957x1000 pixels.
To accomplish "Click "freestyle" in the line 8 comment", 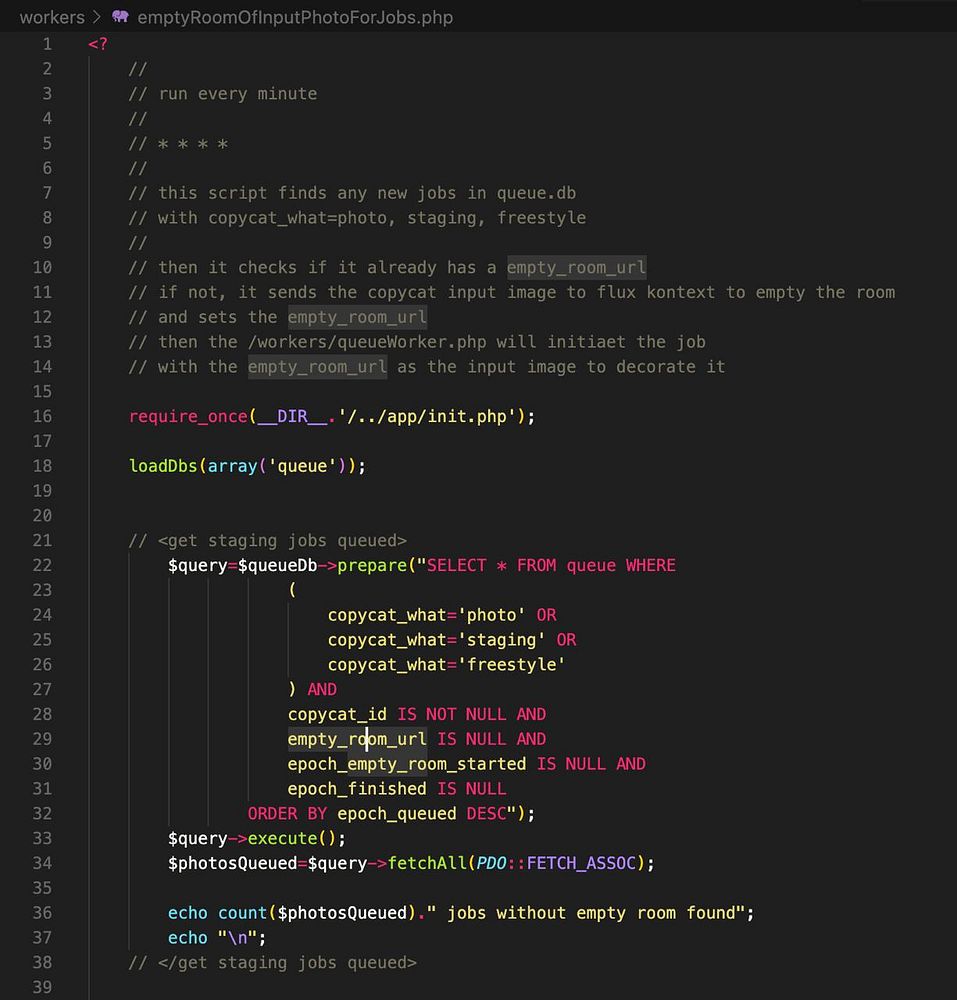I will 541,218.
